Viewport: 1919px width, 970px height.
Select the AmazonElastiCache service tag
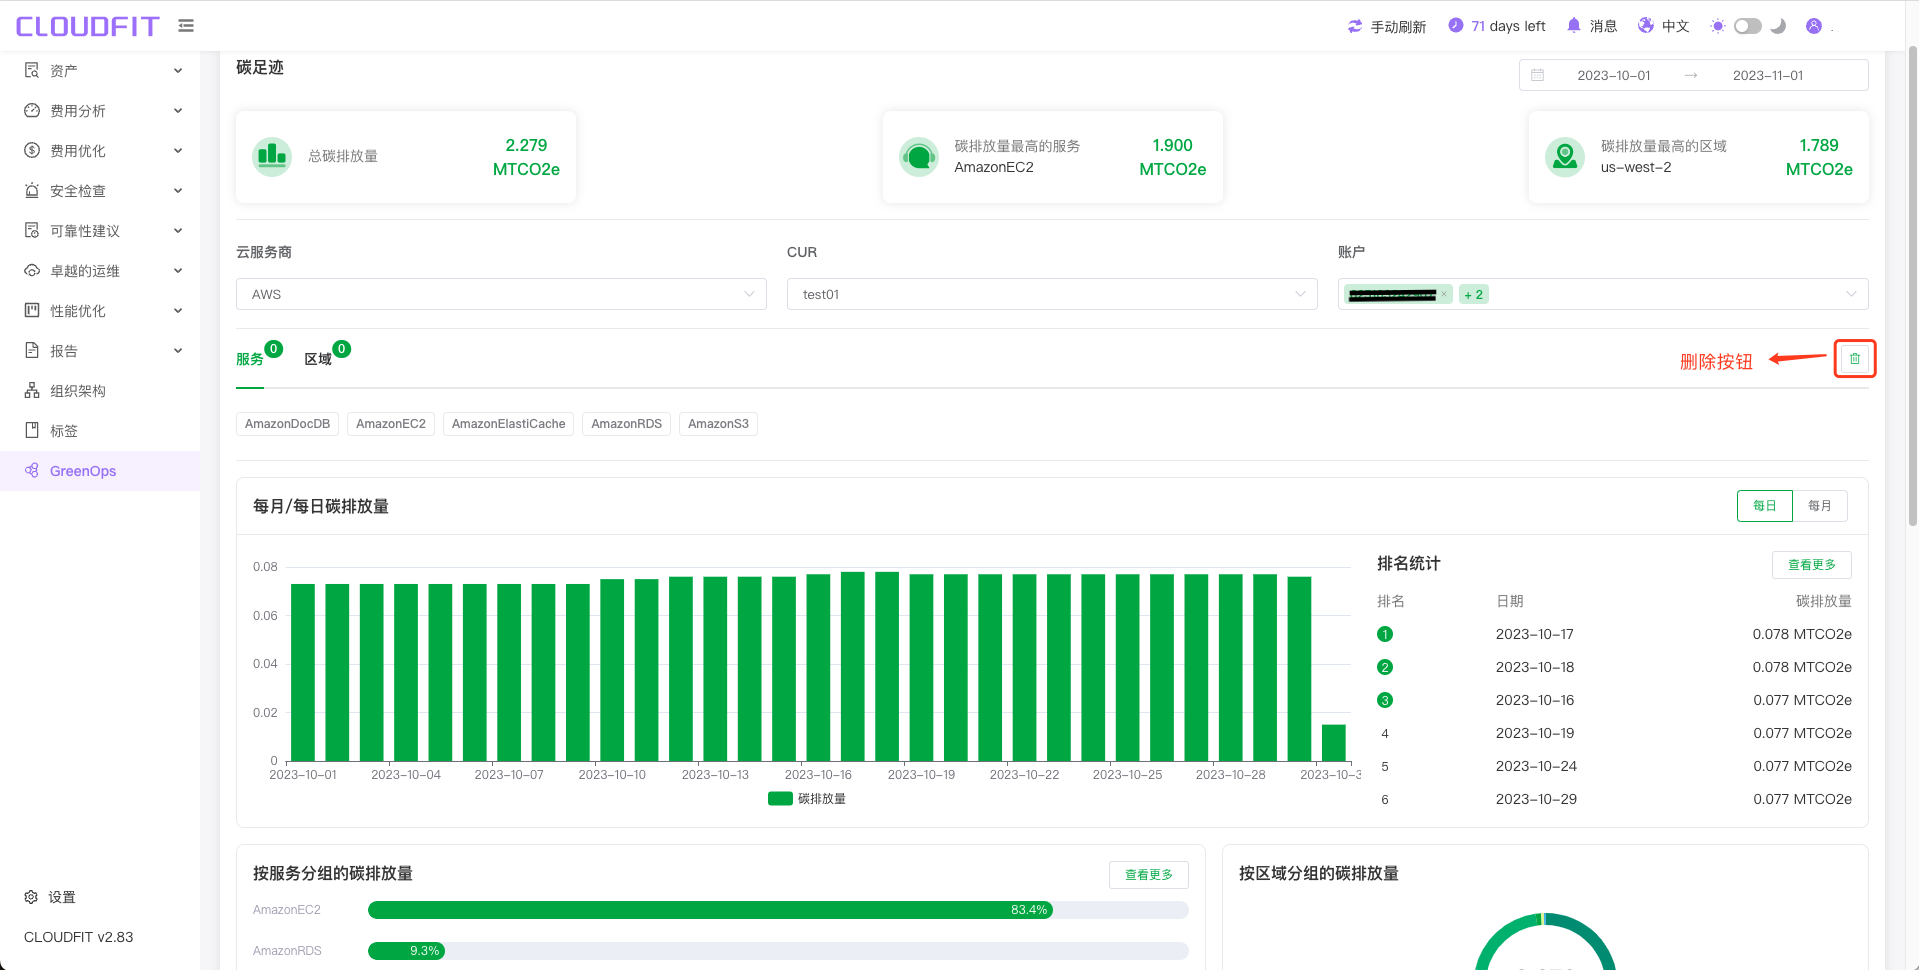pyautogui.click(x=509, y=424)
